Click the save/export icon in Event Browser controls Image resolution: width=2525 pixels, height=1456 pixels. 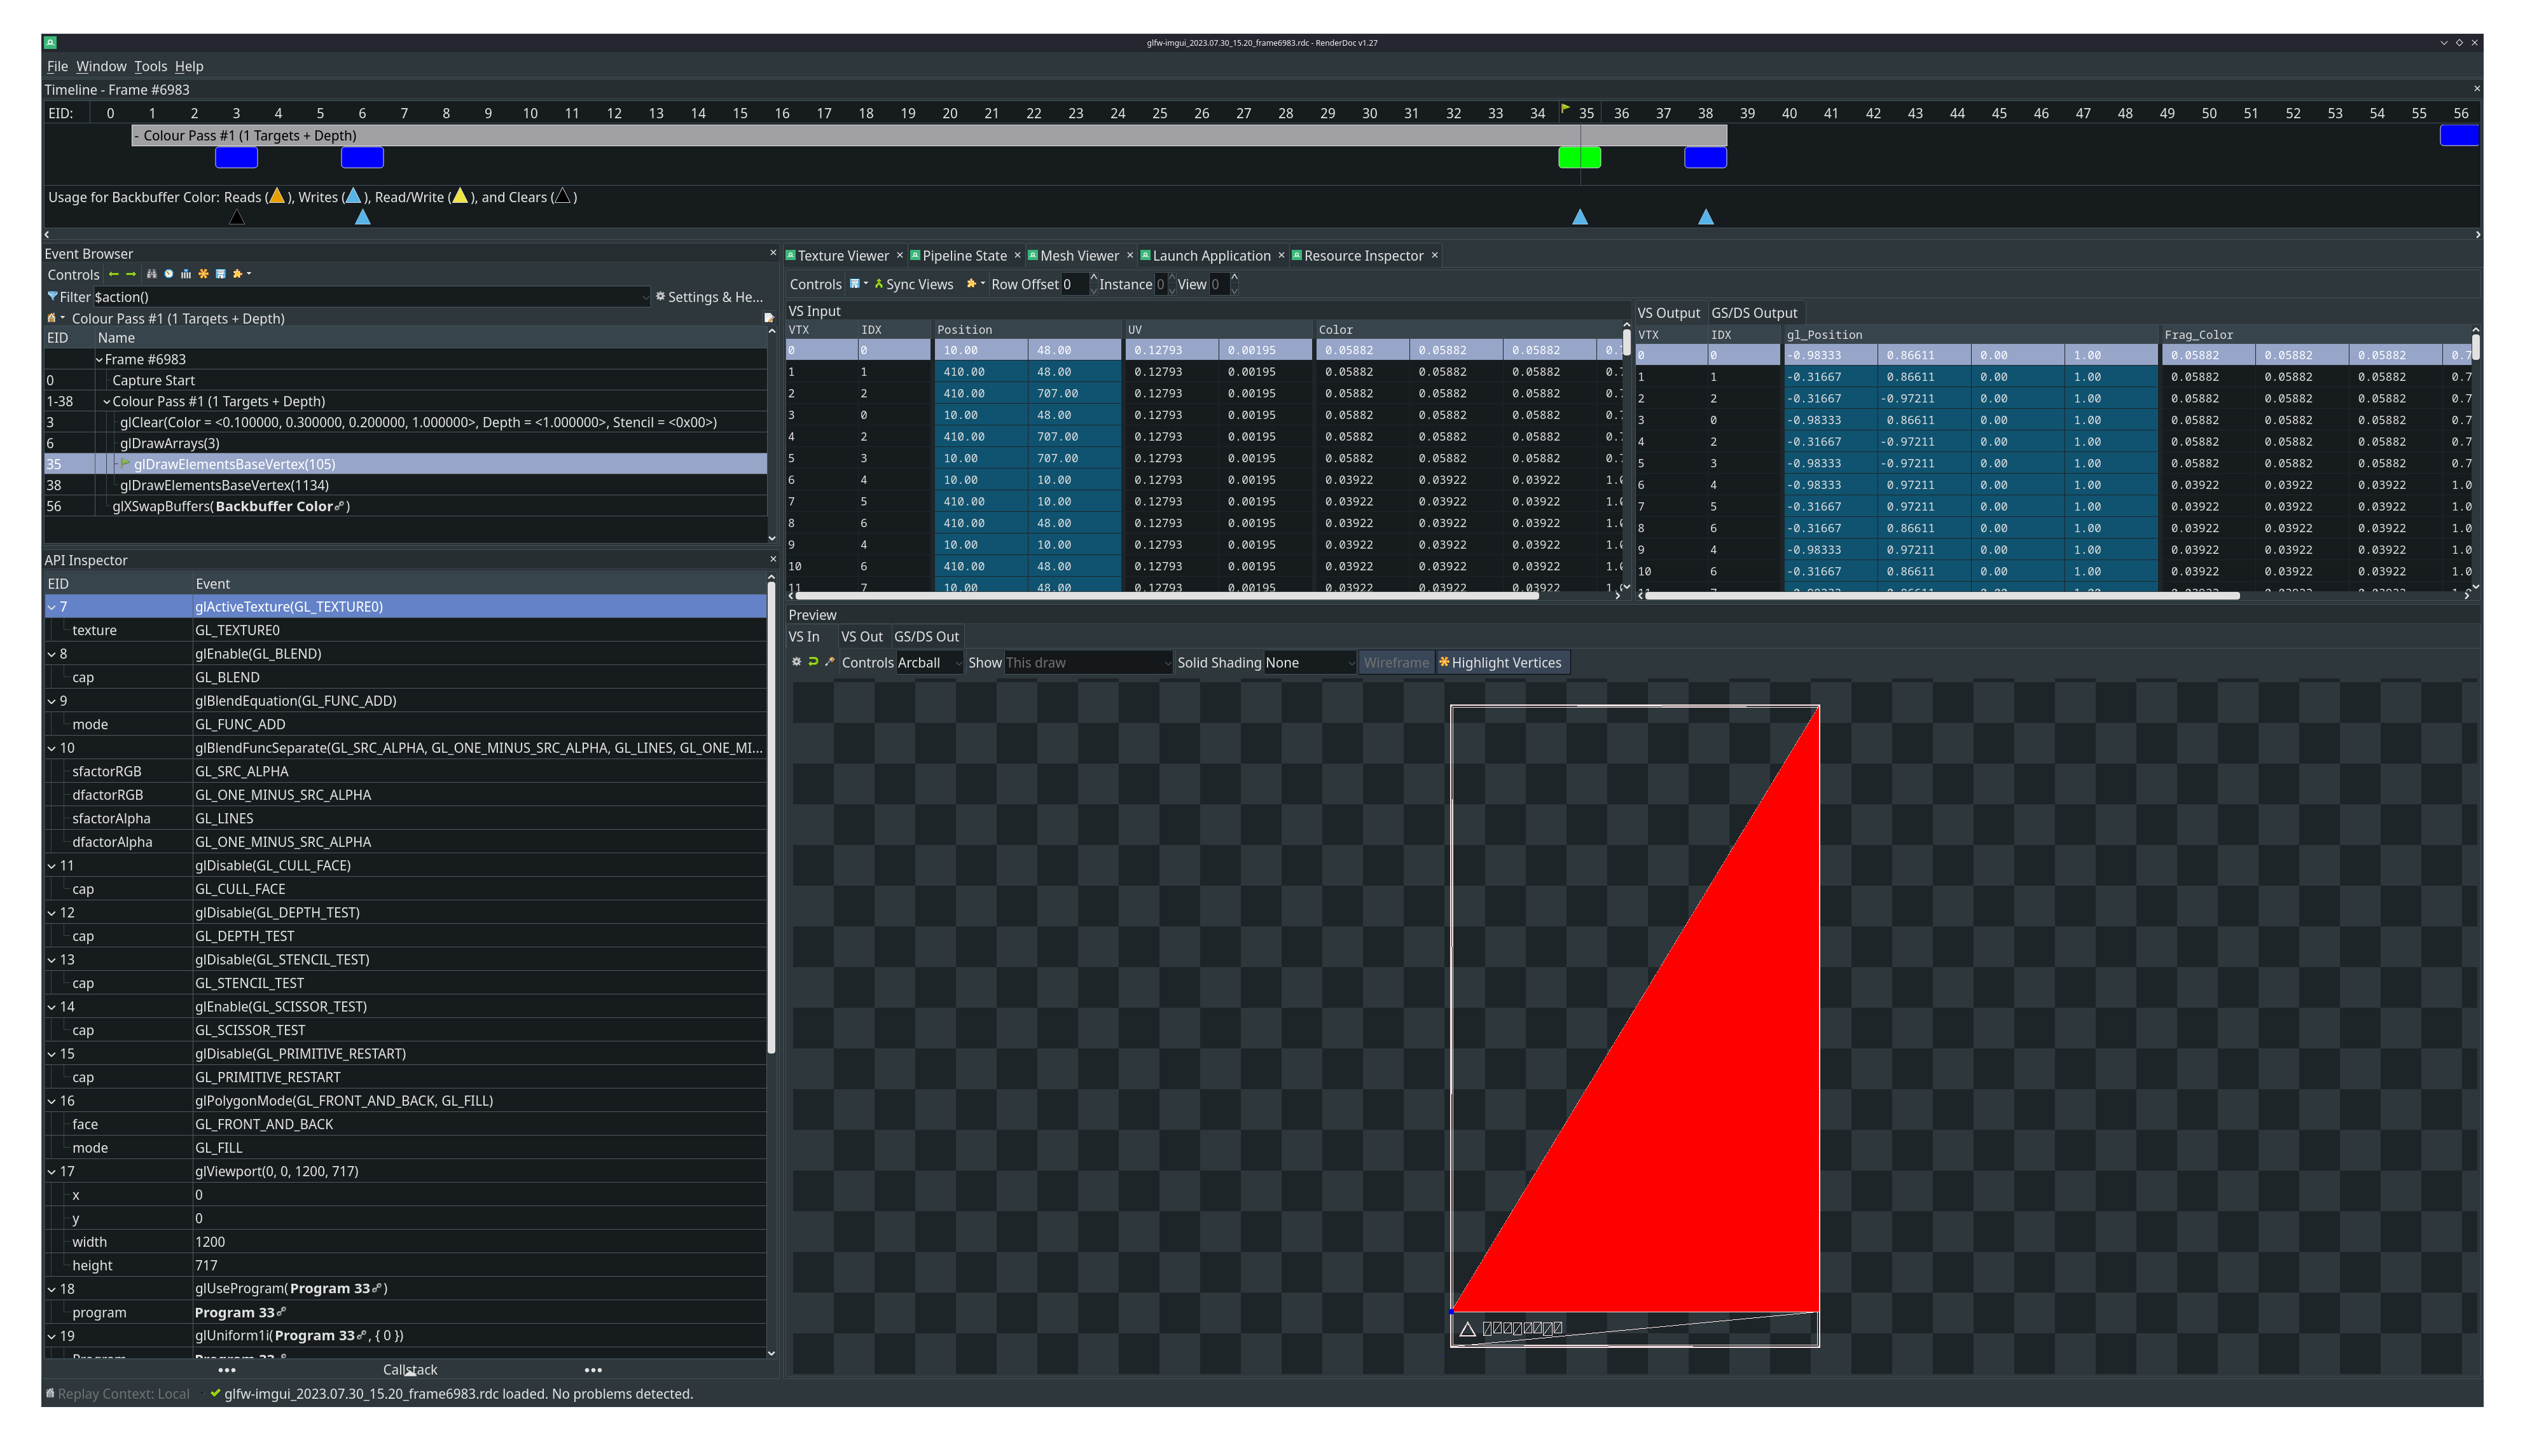(220, 274)
